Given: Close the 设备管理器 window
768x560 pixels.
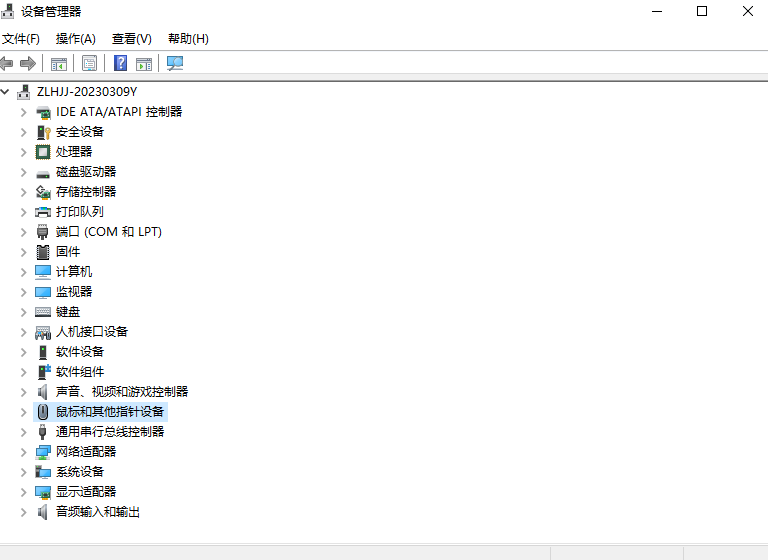Looking at the screenshot, I should click(747, 11).
